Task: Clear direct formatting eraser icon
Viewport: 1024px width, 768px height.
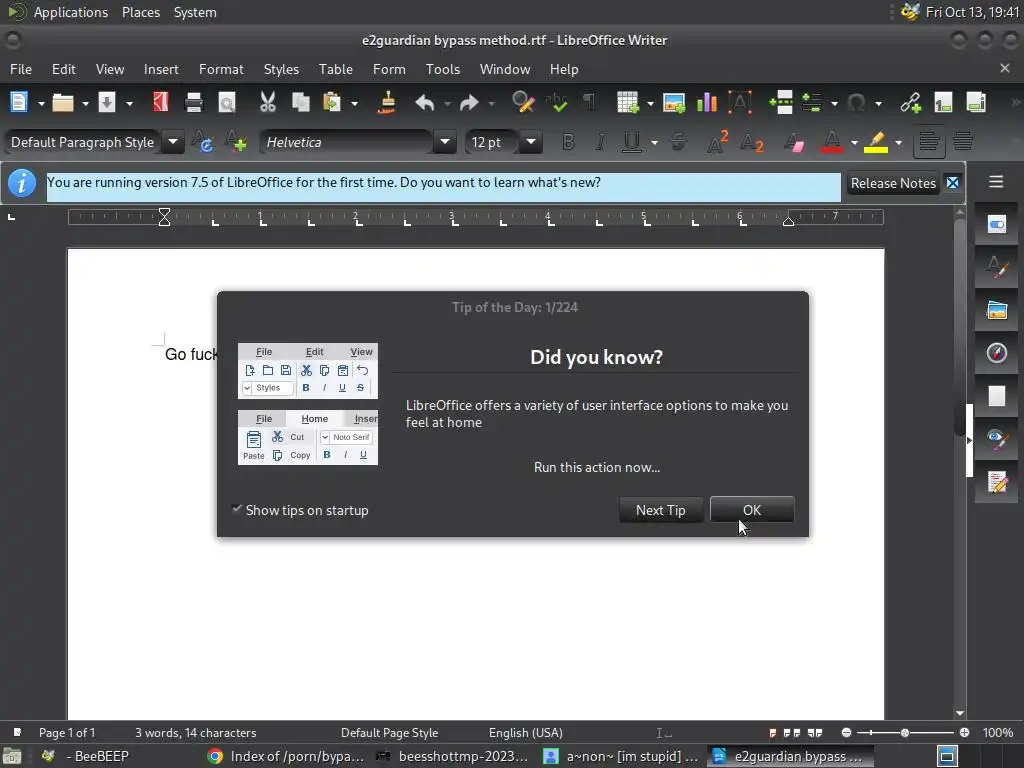Action: point(794,142)
